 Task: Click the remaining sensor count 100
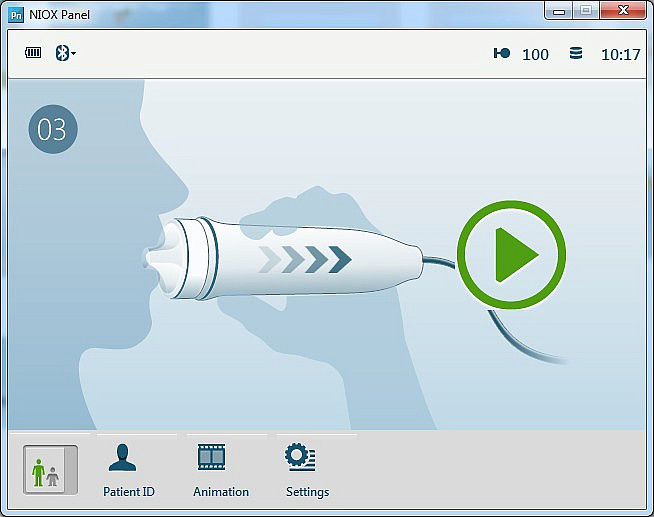[535, 54]
